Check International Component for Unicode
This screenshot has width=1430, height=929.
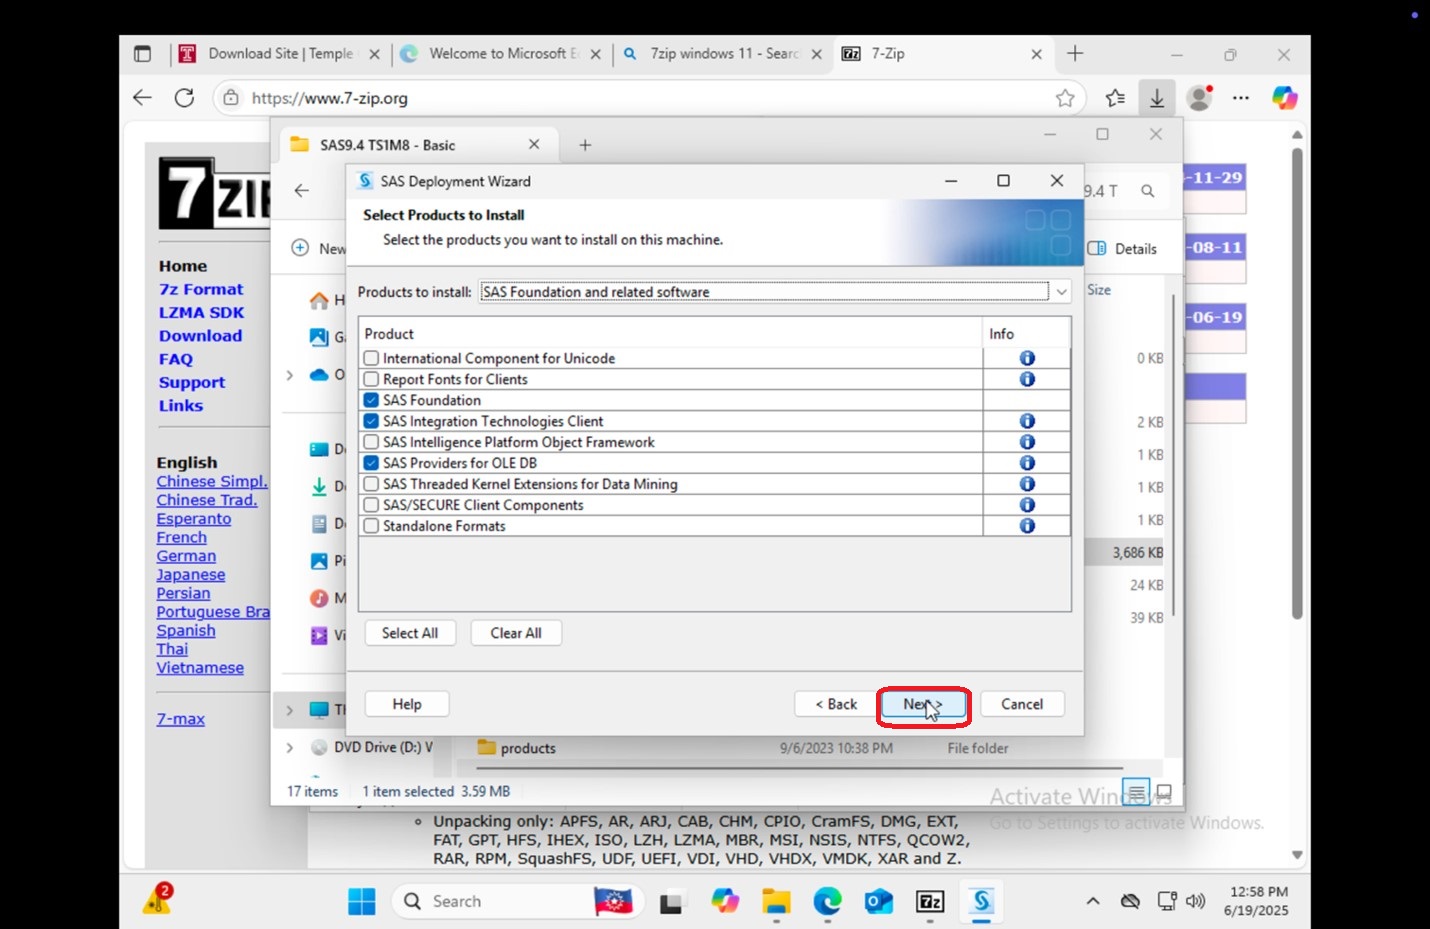click(371, 358)
